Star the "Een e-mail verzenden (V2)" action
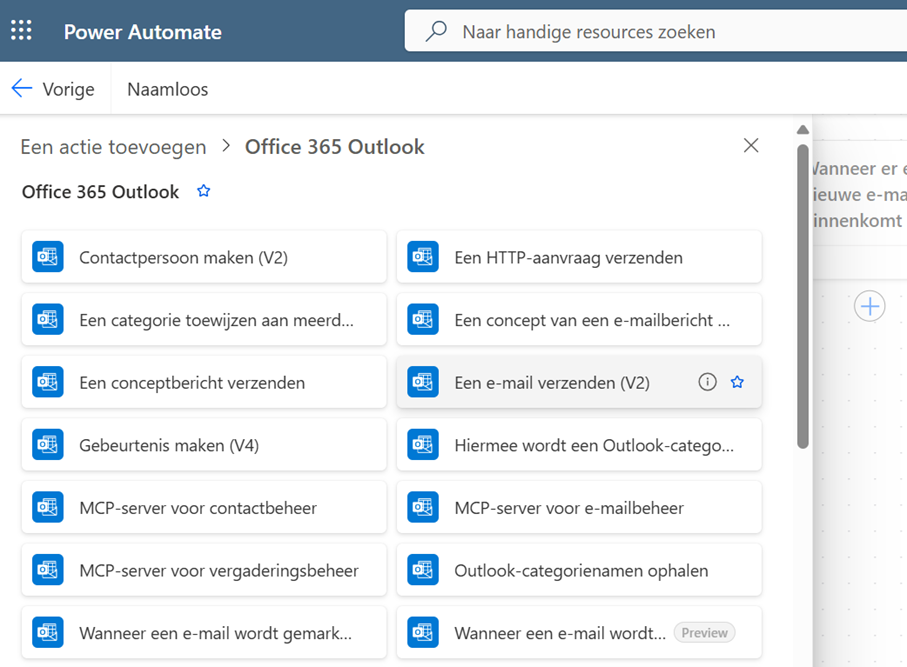This screenshot has height=667, width=907. click(x=737, y=382)
